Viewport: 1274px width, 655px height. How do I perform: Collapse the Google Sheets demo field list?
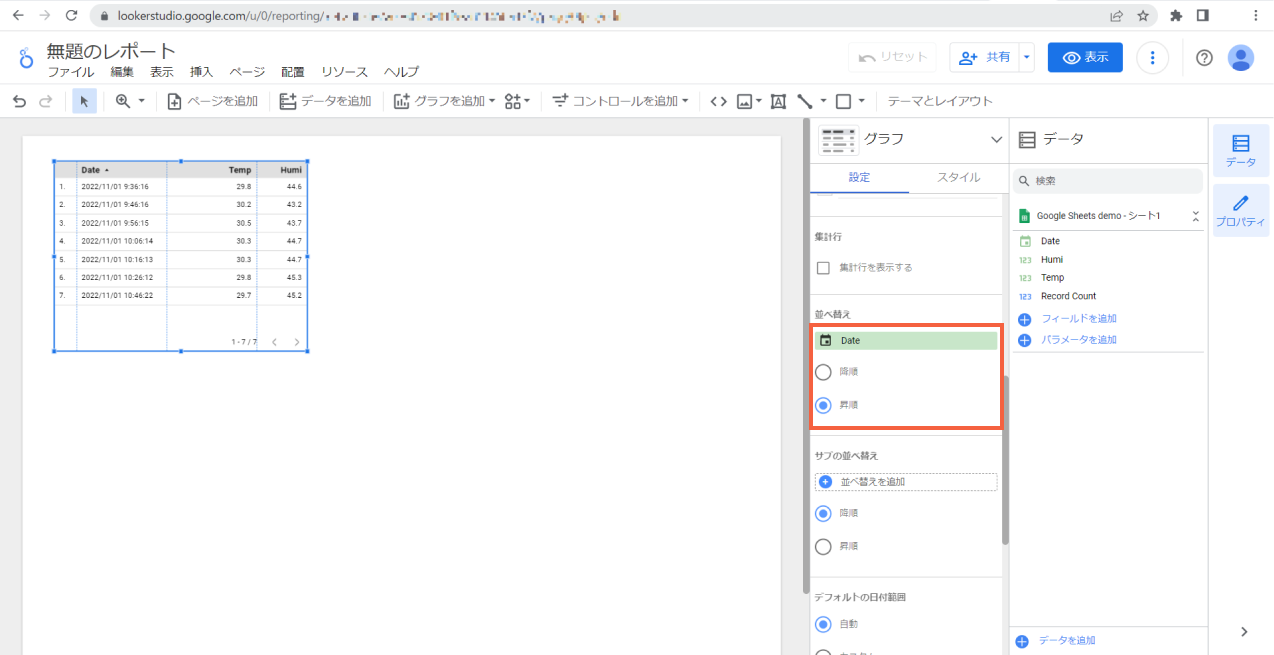(1194, 215)
